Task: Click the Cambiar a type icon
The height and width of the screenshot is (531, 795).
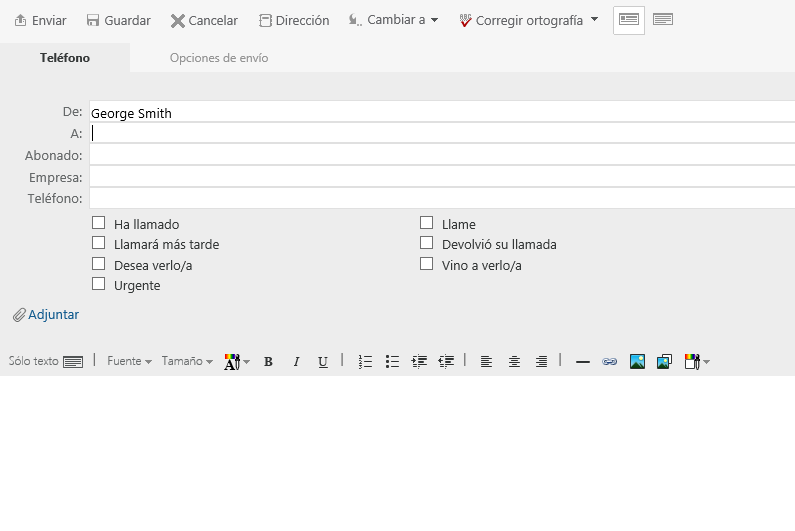Action: coord(355,20)
